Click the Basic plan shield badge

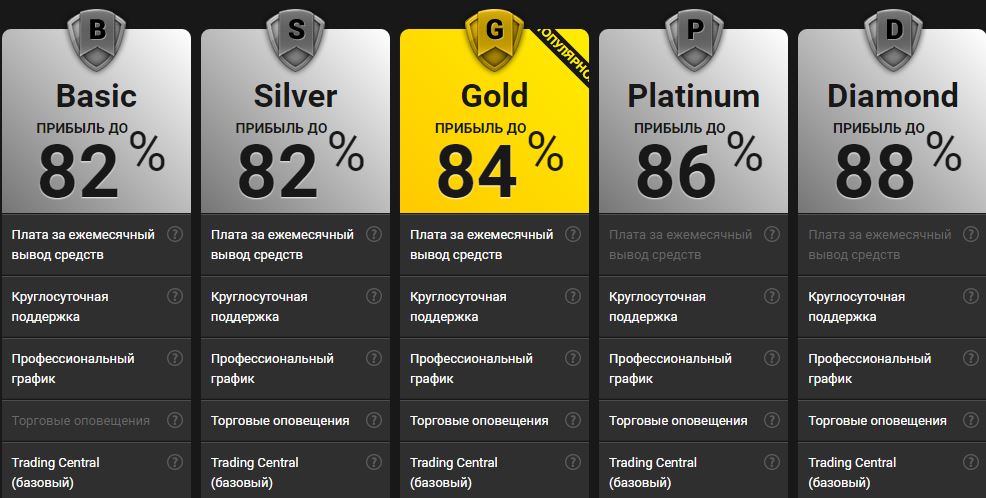(96, 39)
